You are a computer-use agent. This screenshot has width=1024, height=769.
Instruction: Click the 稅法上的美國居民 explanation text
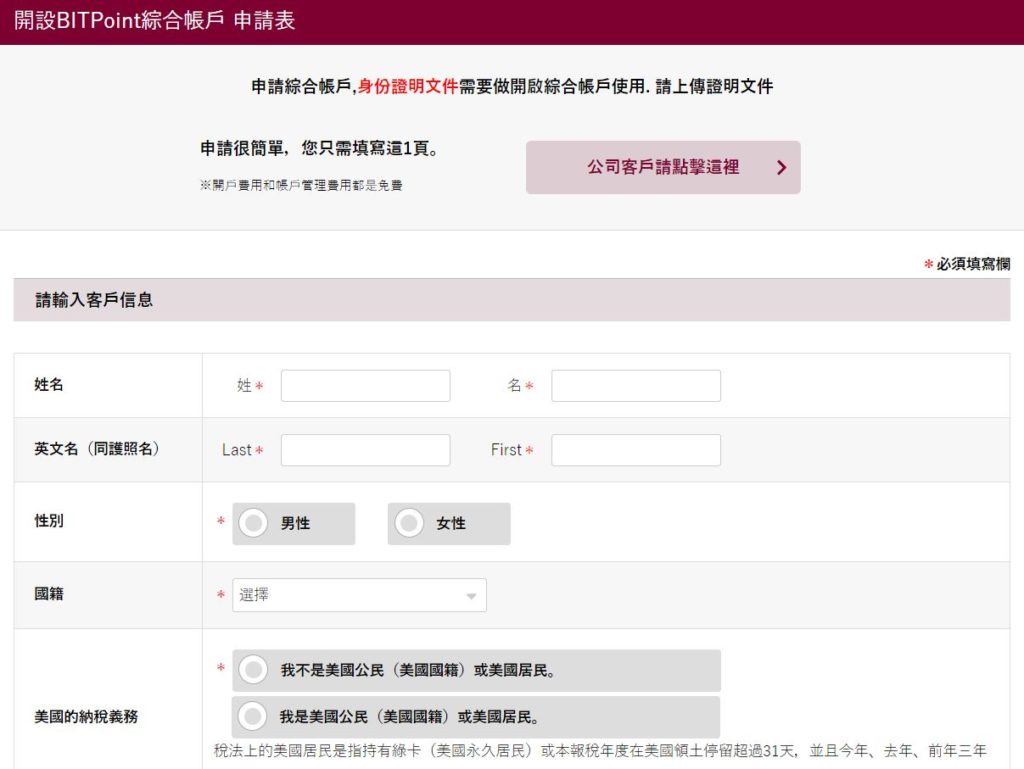(x=600, y=751)
